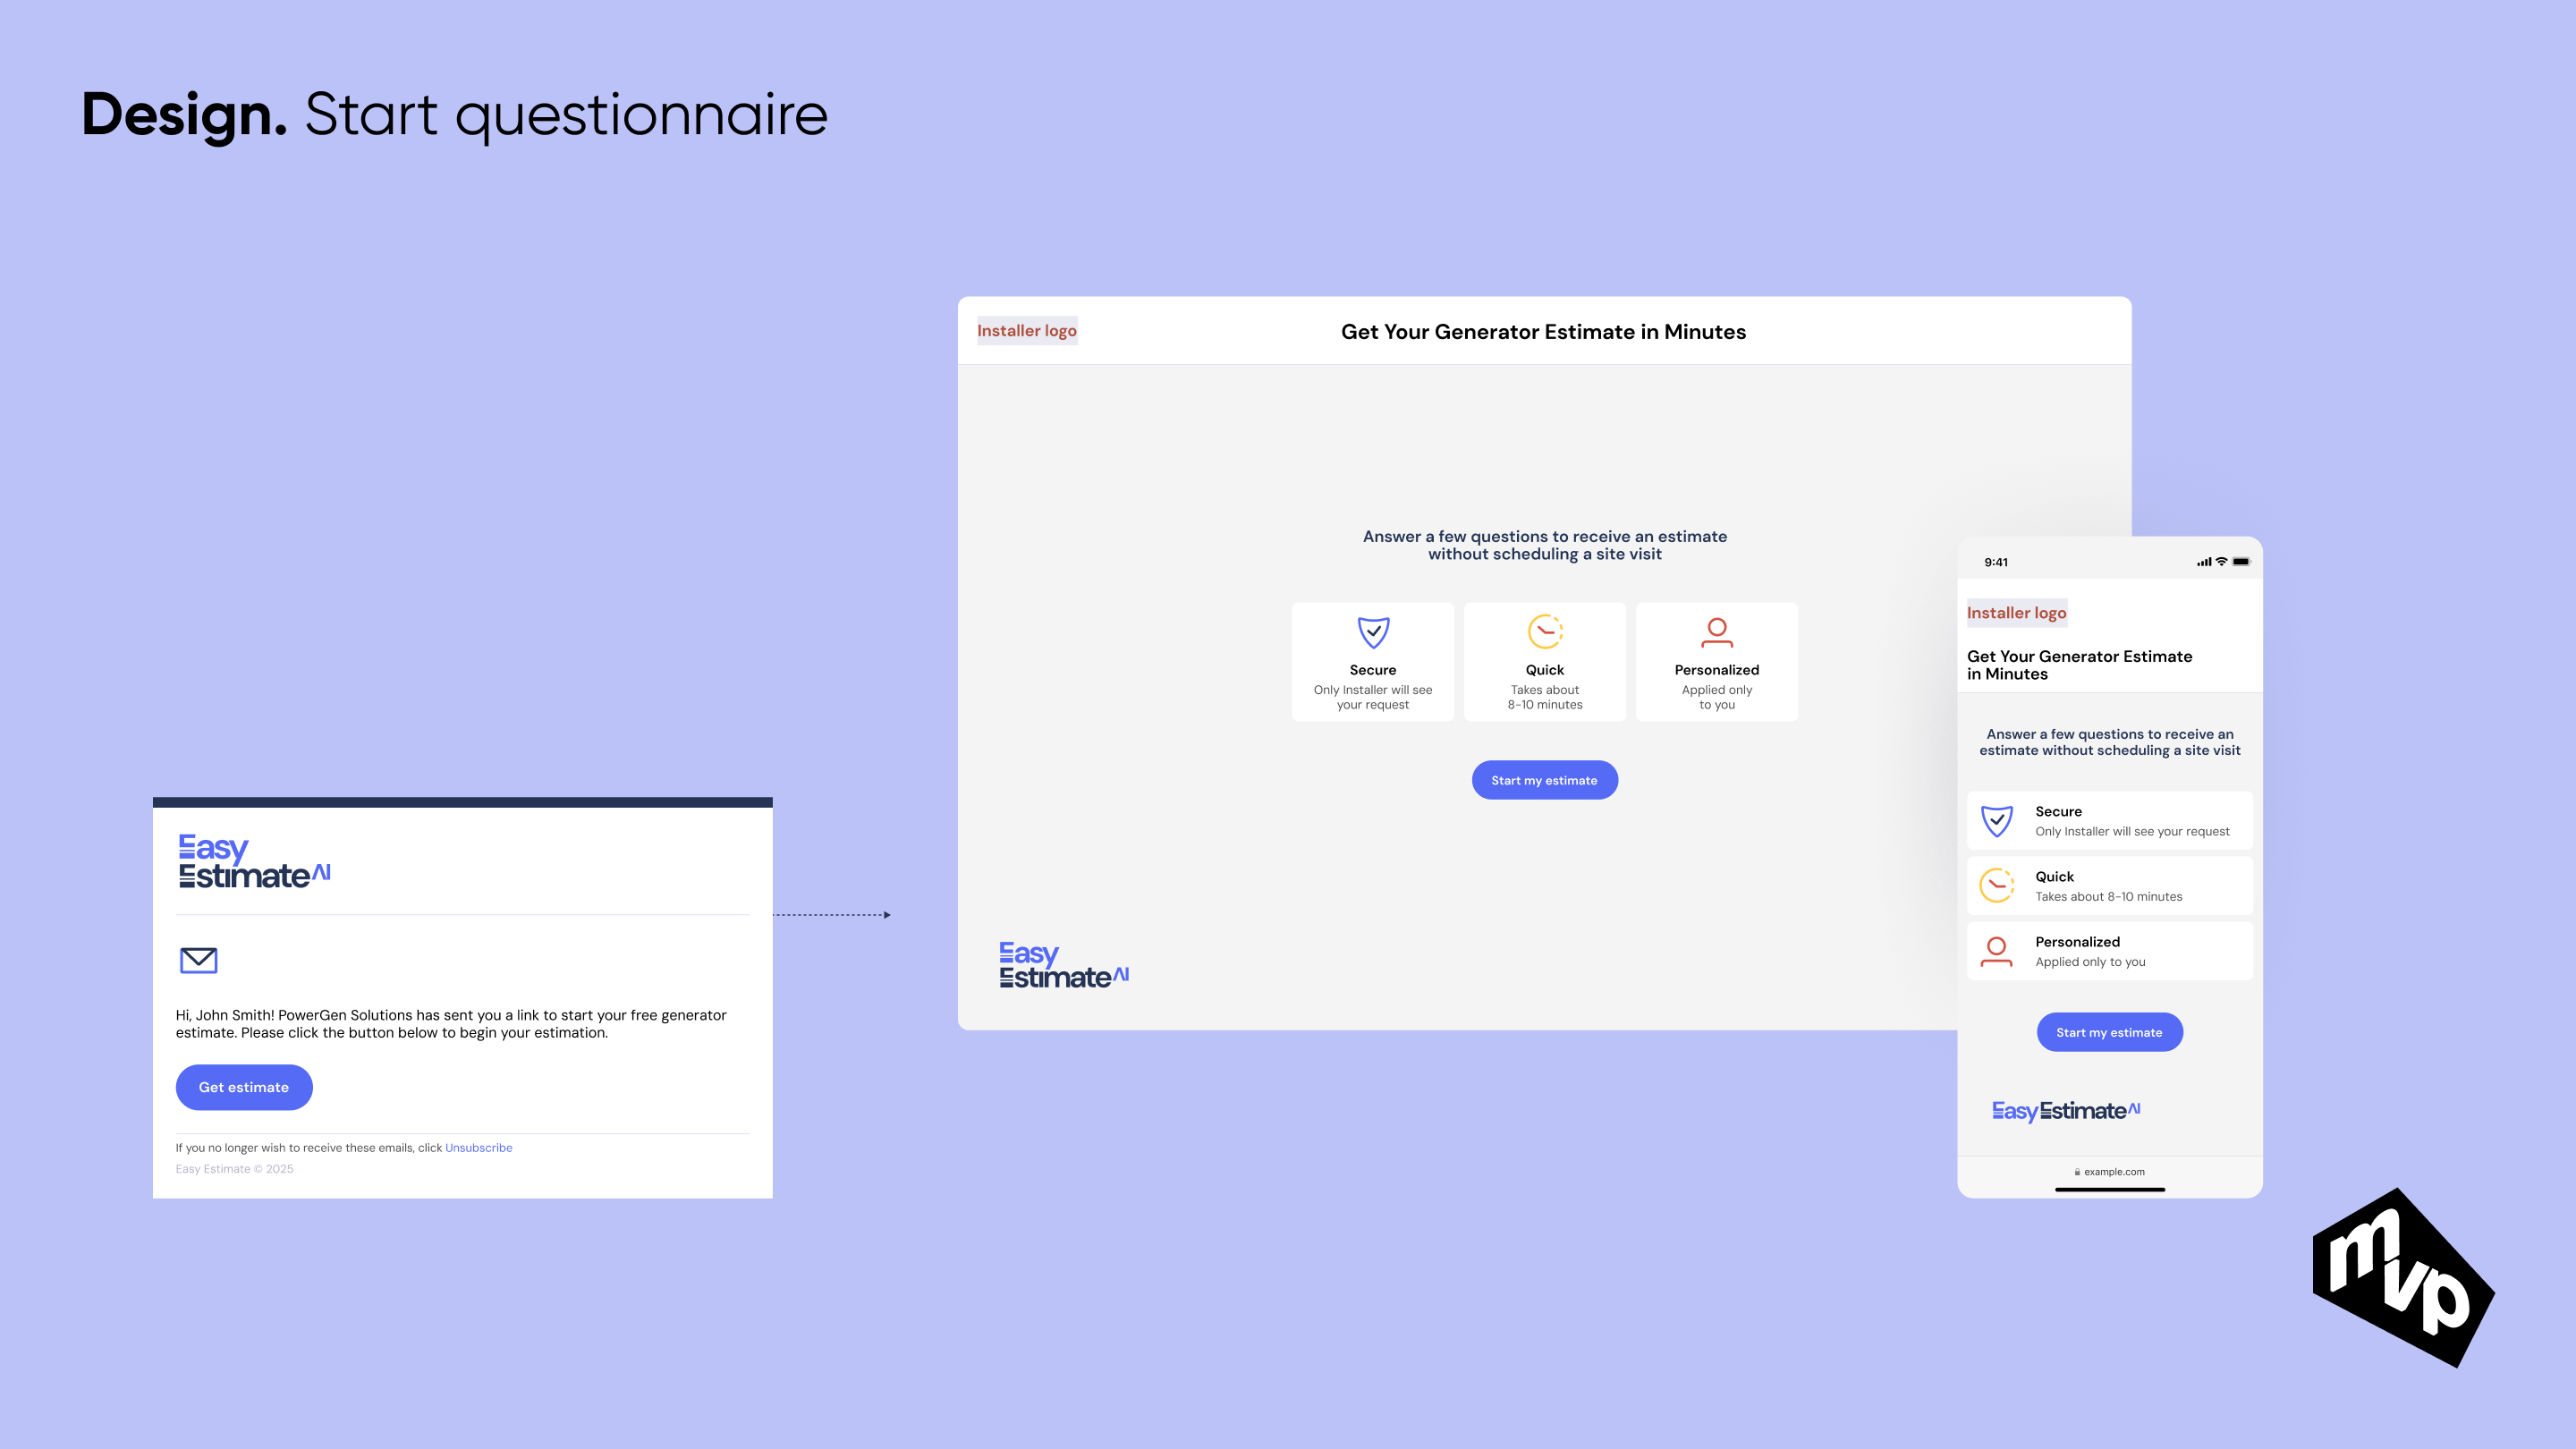Click the person icon in the mobile Personalized row

click(1997, 950)
